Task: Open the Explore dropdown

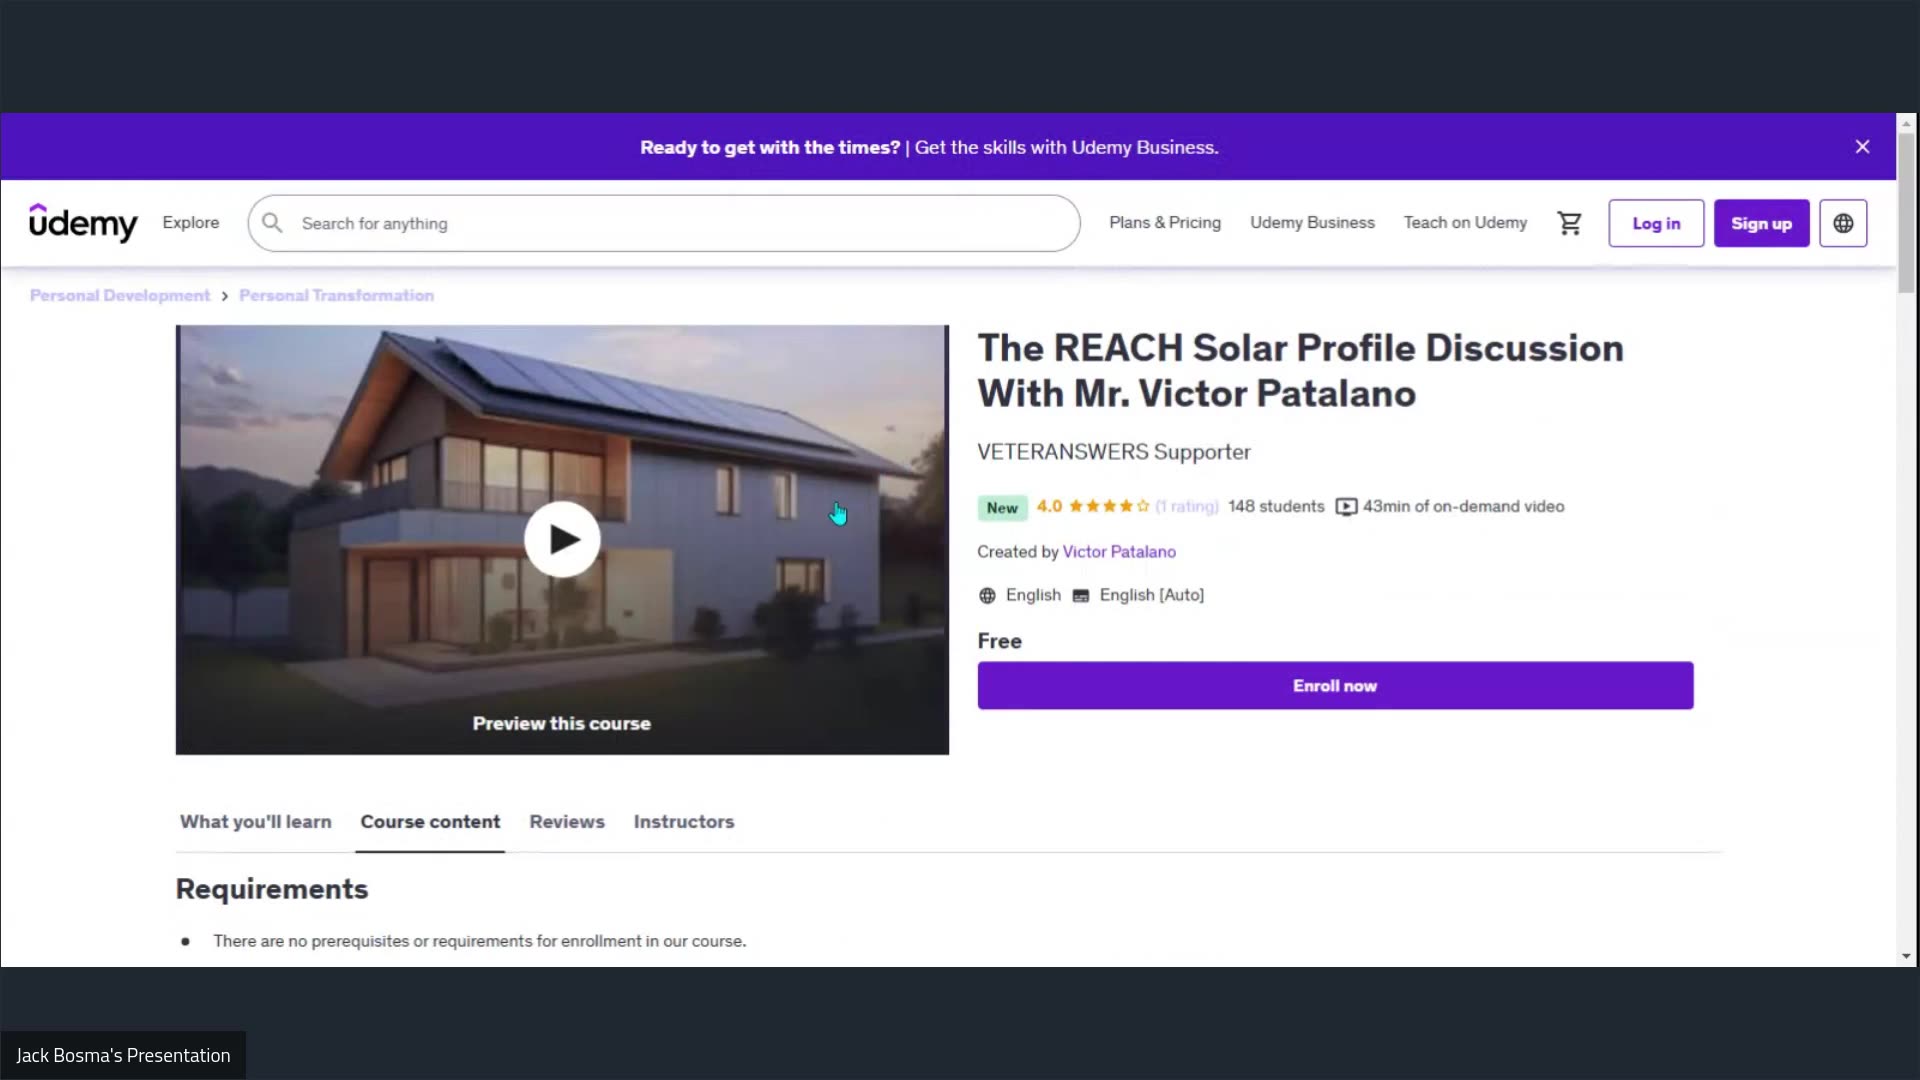Action: [x=190, y=223]
